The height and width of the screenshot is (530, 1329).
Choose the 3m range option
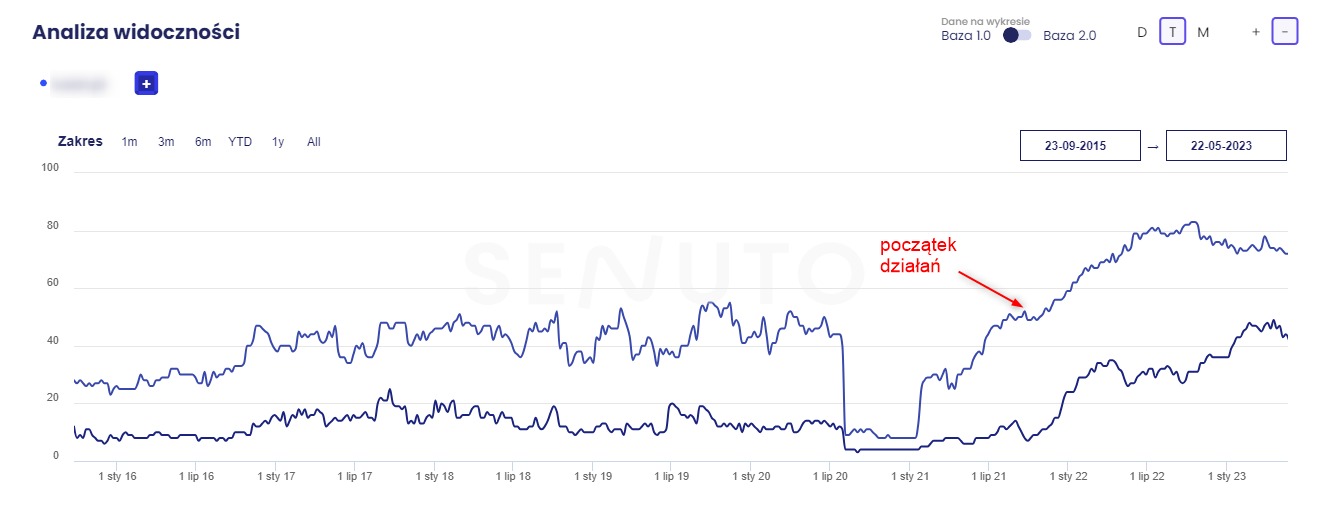click(166, 142)
